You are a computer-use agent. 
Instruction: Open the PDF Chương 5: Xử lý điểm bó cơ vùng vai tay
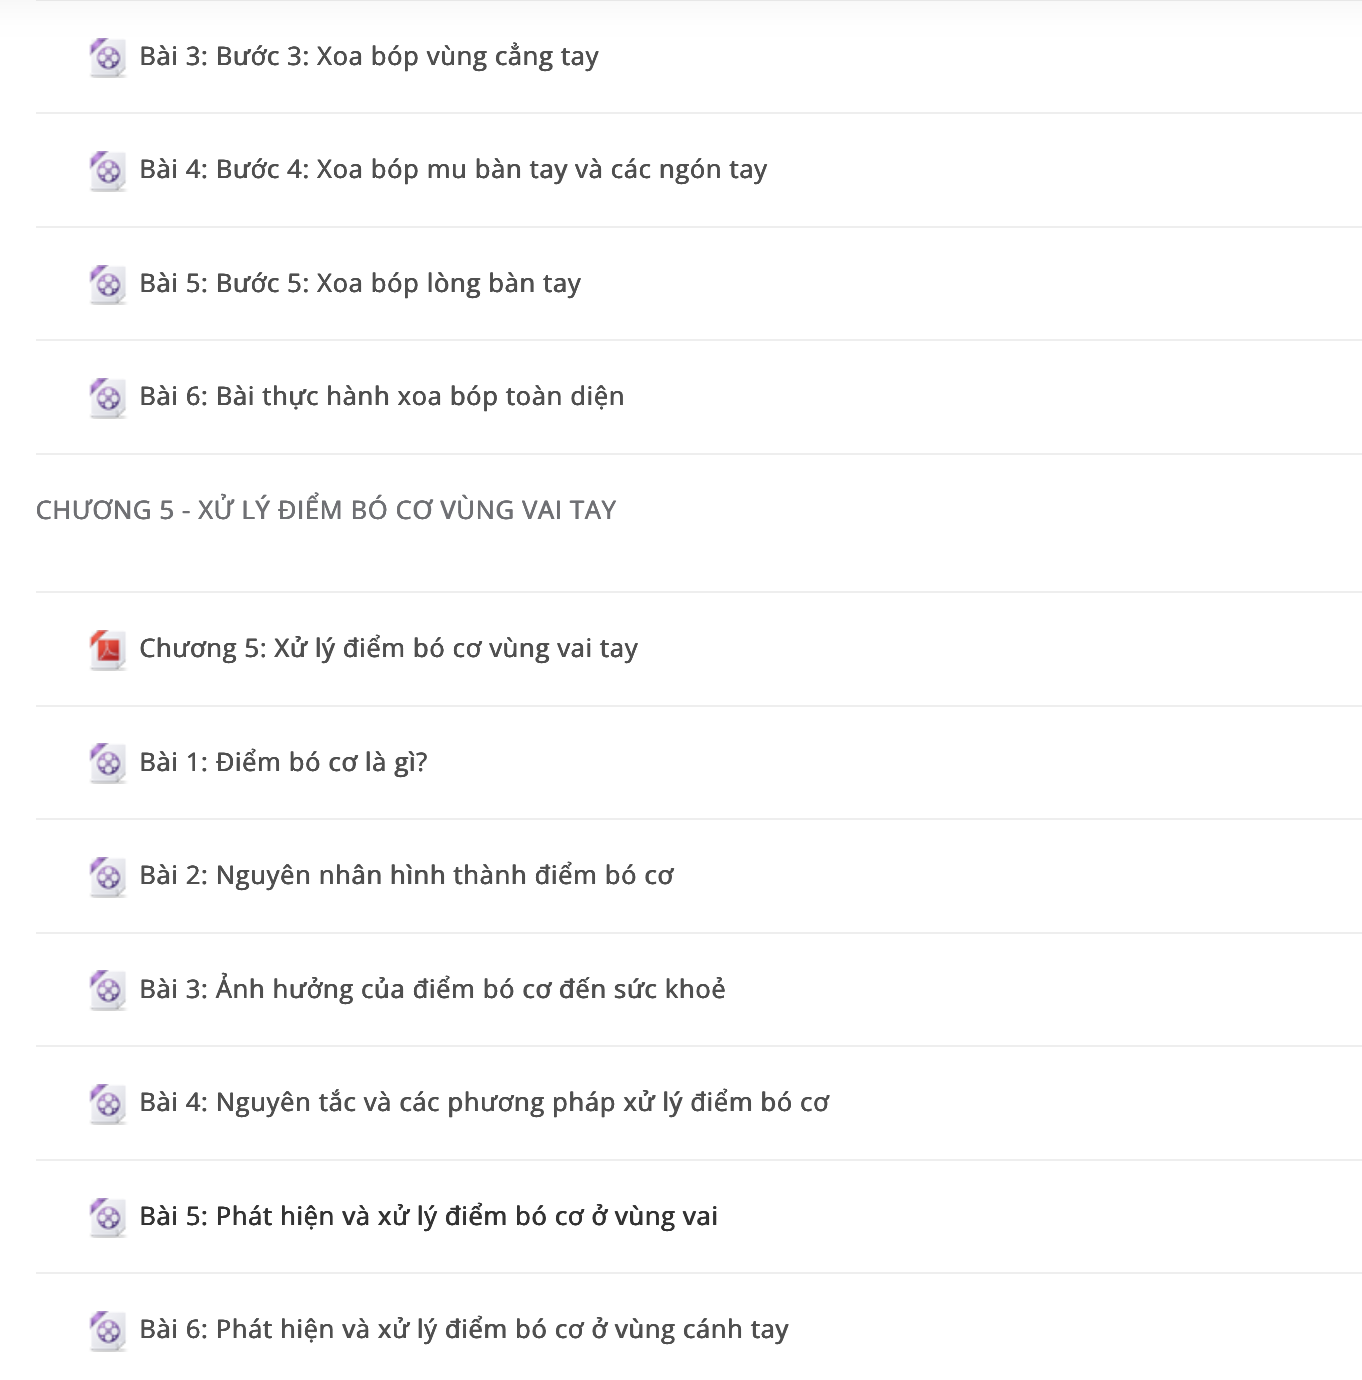coord(388,649)
